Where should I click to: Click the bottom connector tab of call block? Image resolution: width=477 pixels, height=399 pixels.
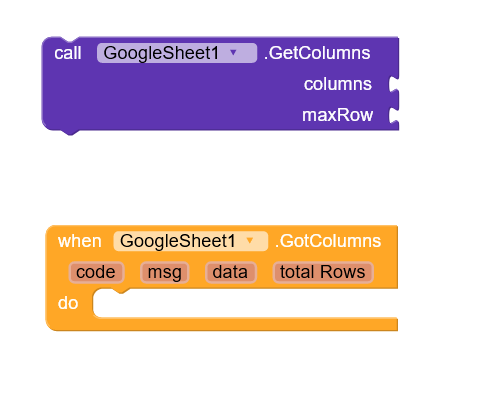tap(70, 132)
